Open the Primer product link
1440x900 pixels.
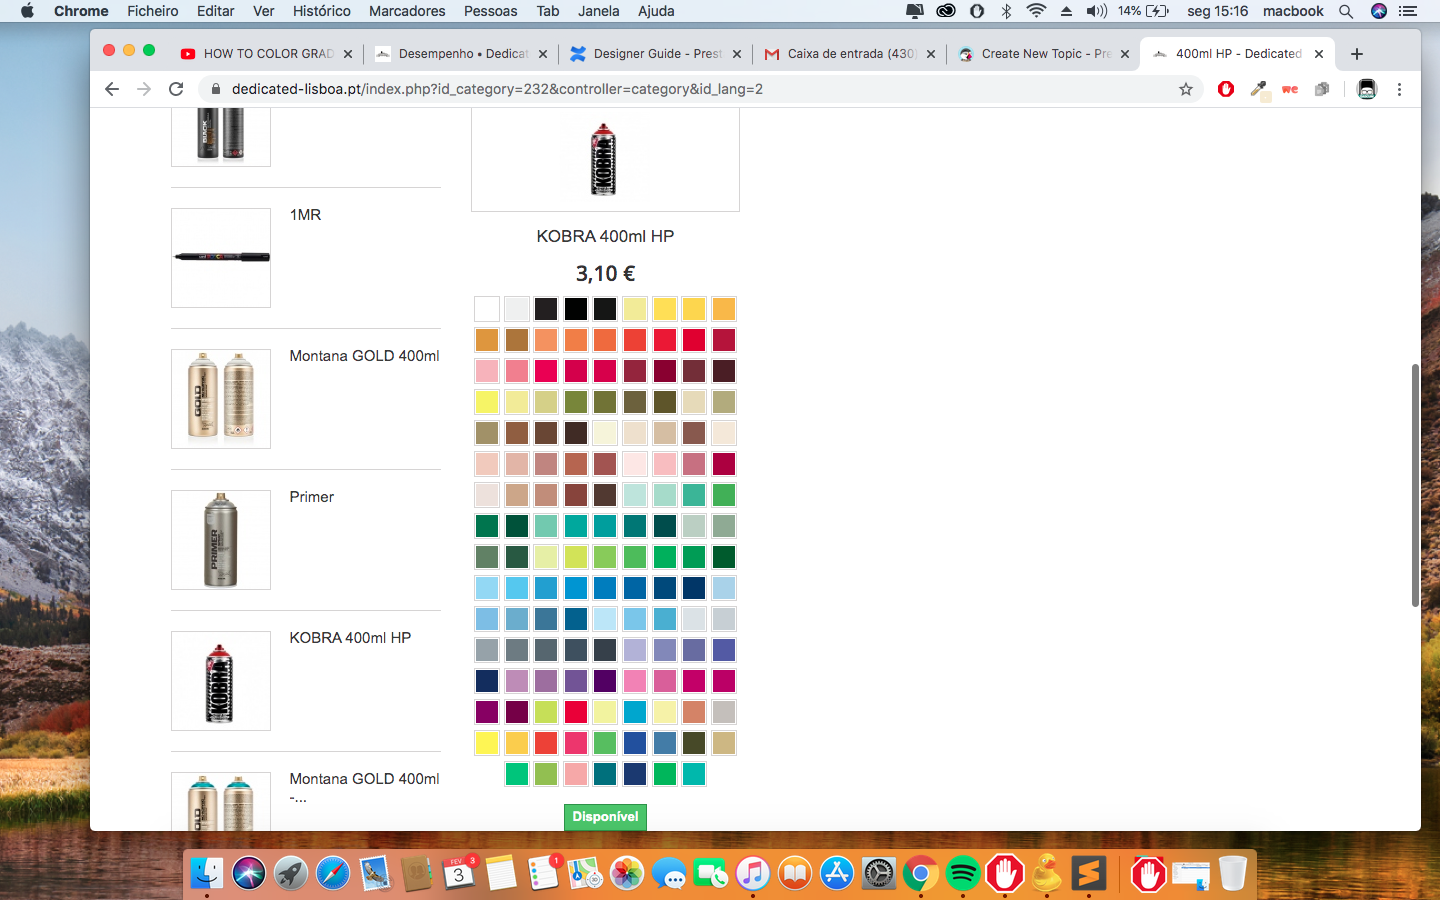click(x=312, y=497)
